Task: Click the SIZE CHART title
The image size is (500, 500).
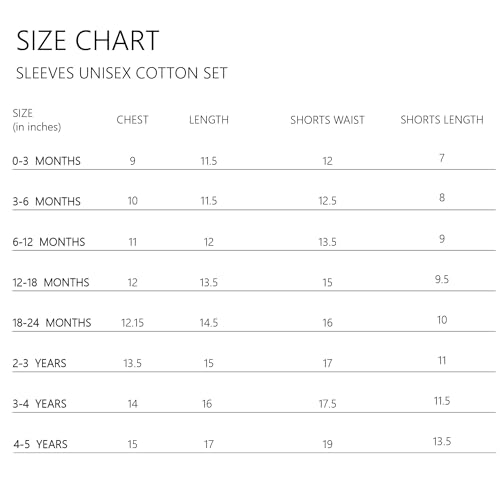Action: (88, 40)
